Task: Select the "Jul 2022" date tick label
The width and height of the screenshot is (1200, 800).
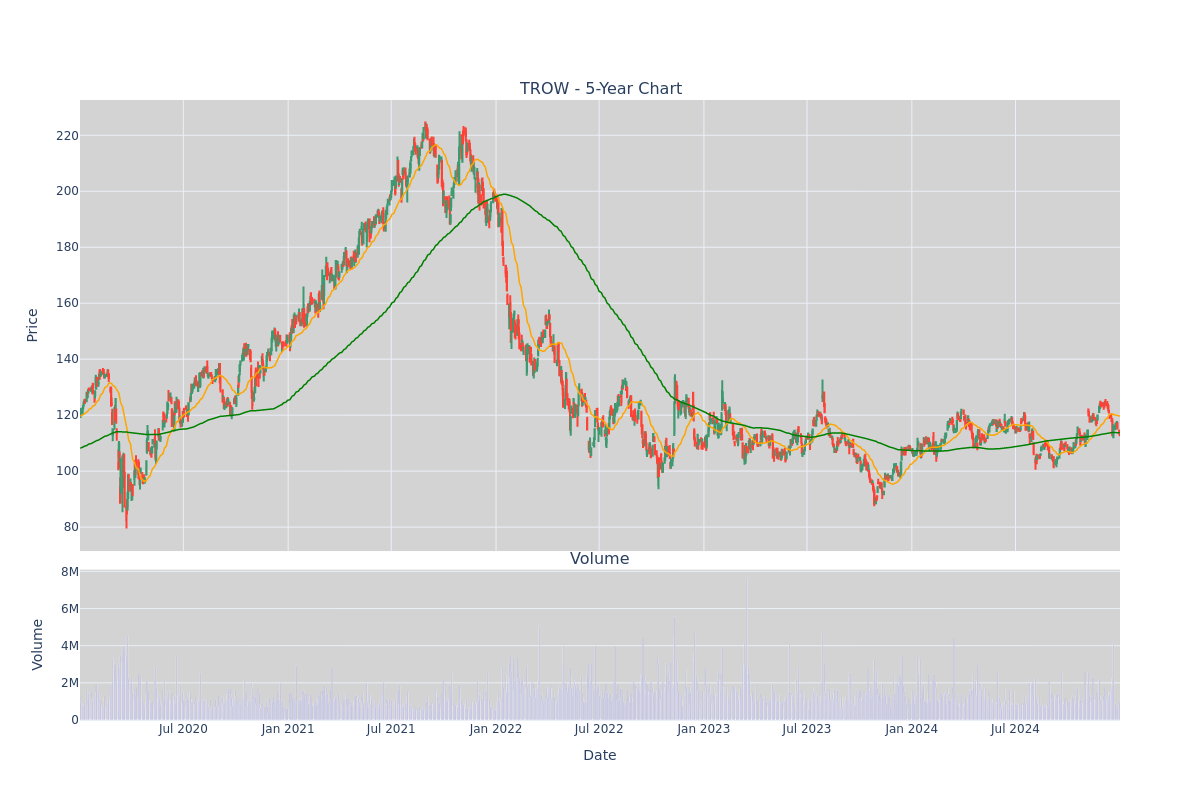Action: pos(599,729)
